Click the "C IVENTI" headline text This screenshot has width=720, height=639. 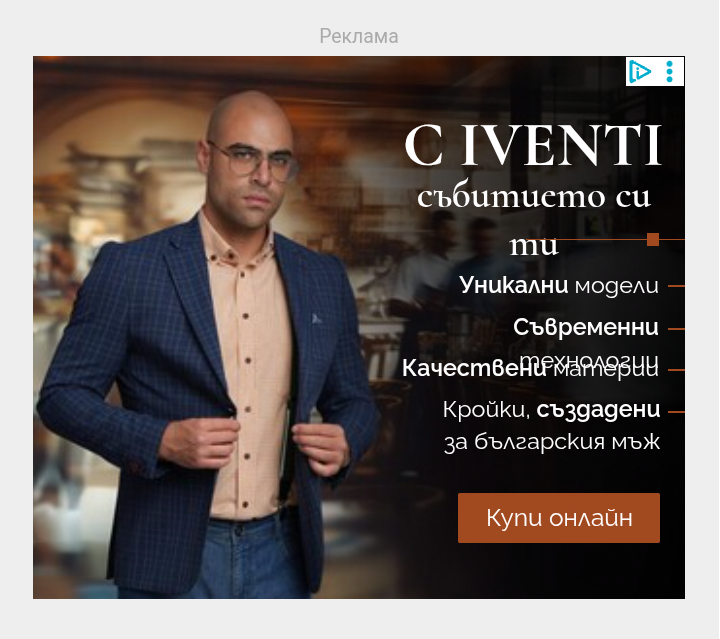click(x=533, y=146)
